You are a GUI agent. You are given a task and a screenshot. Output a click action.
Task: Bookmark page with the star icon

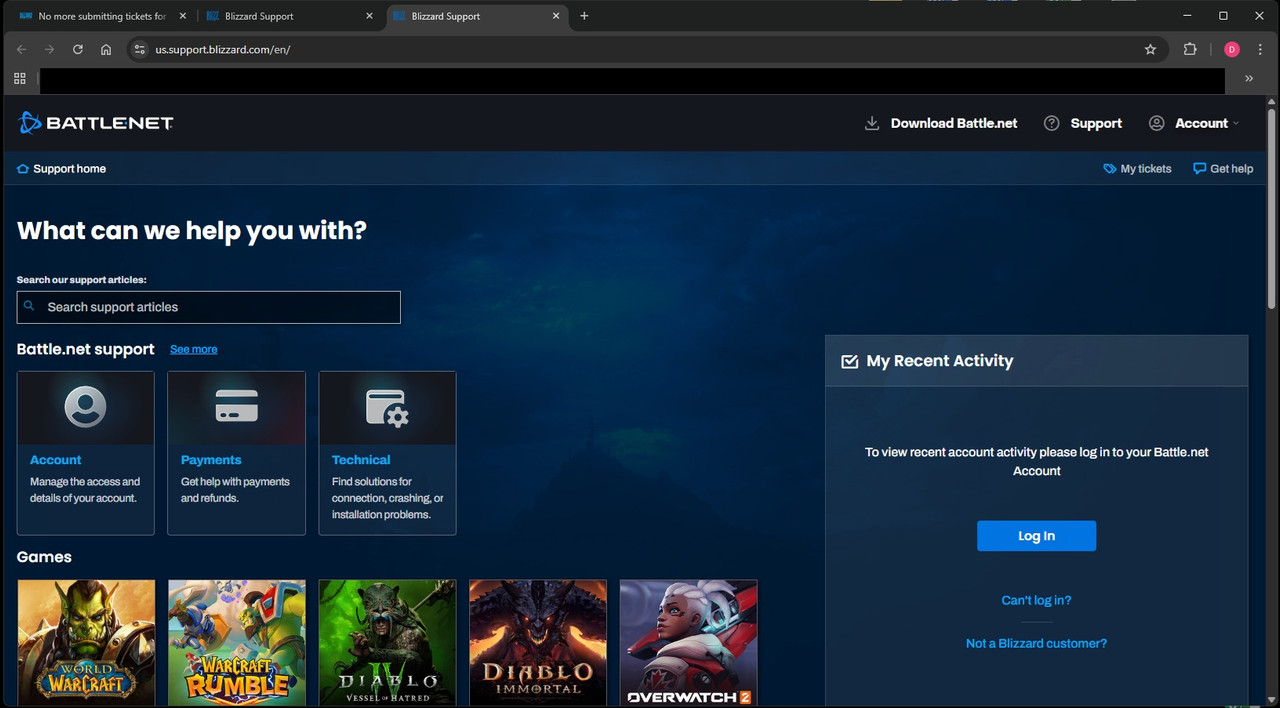[x=1150, y=49]
